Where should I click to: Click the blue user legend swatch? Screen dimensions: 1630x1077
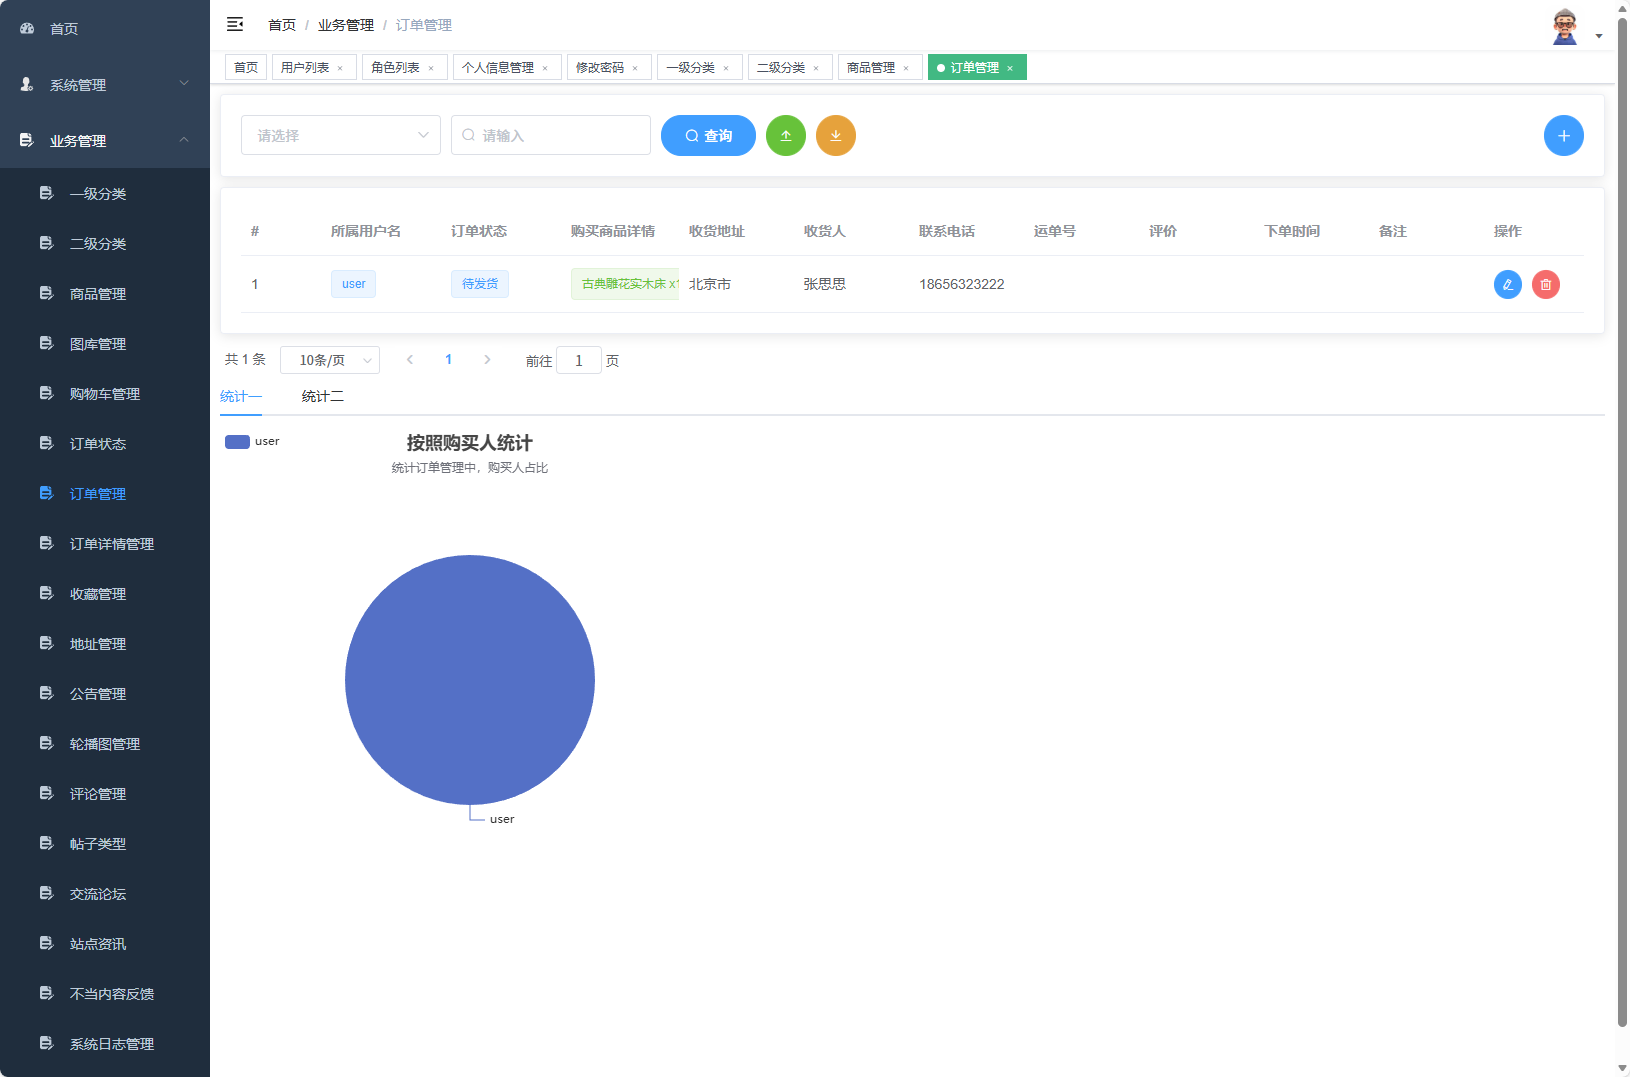point(237,441)
